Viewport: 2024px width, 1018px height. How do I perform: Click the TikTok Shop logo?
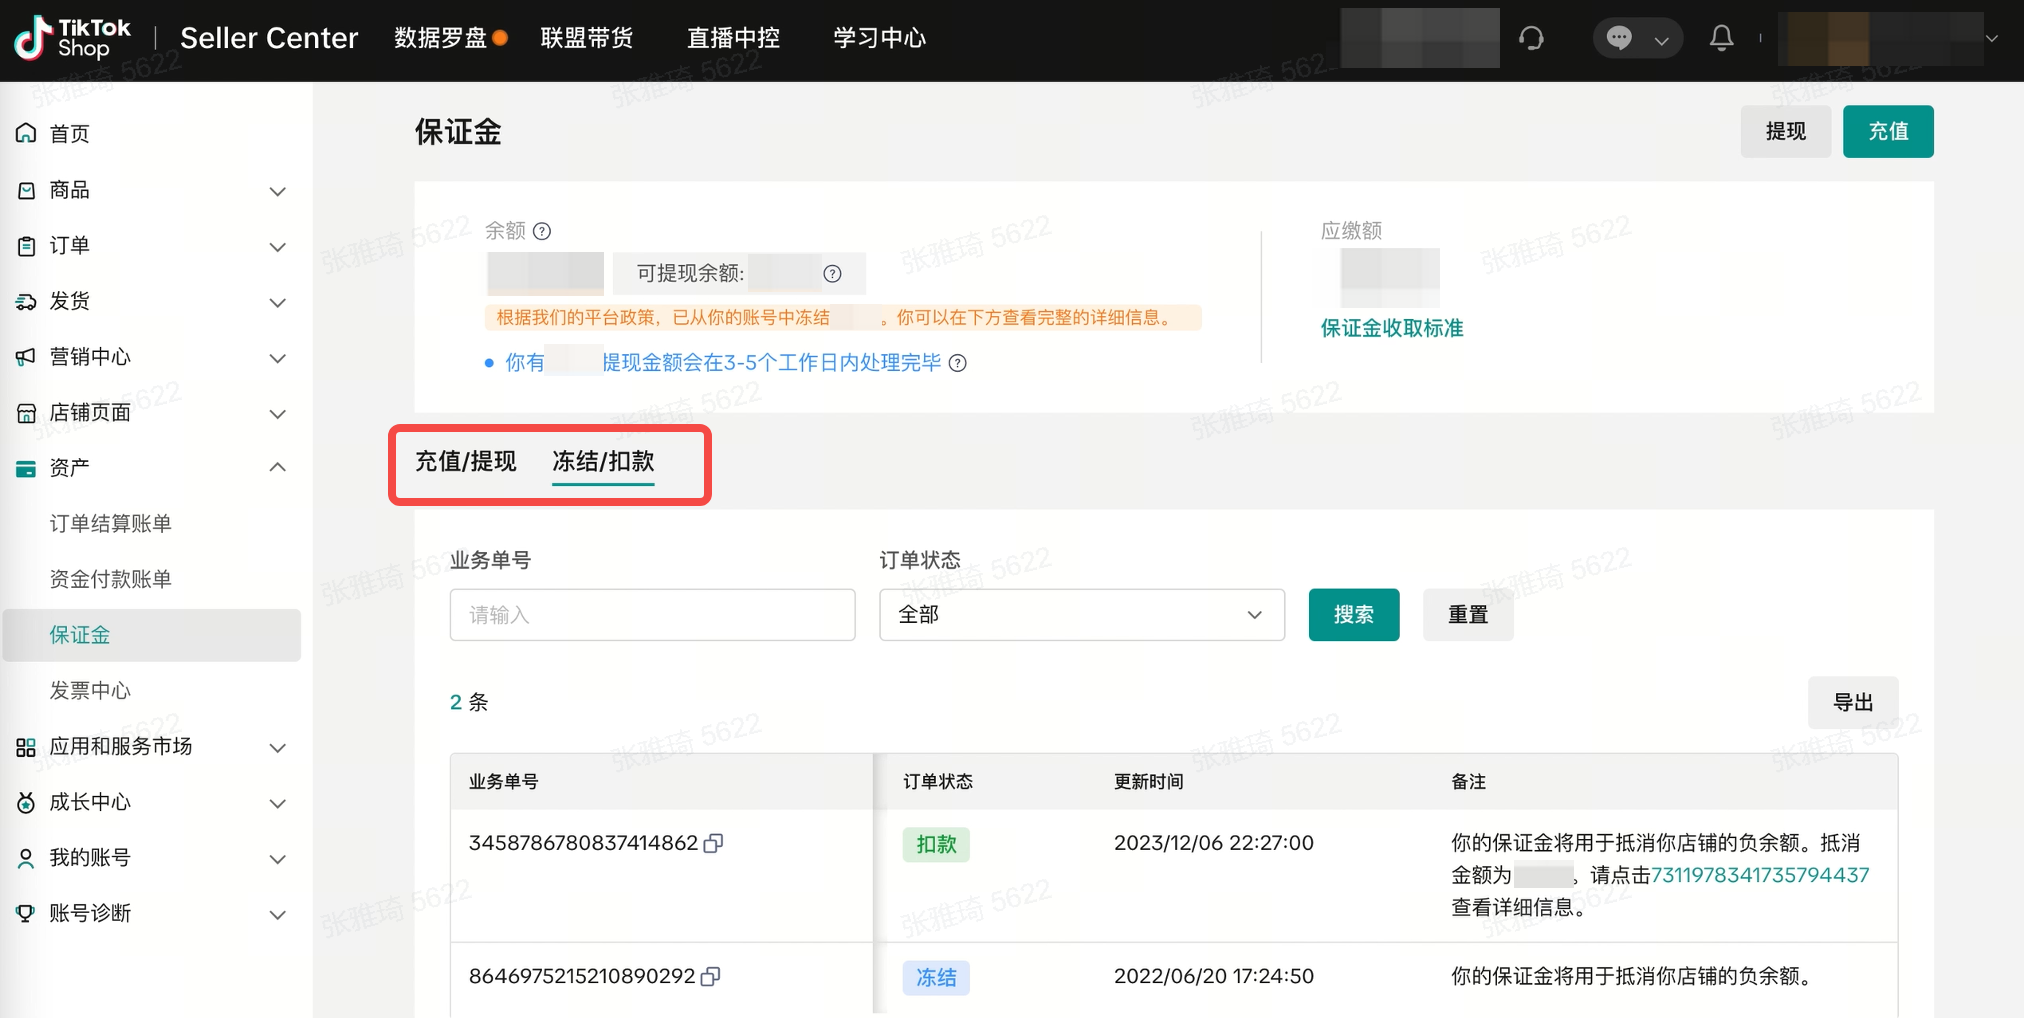click(72, 38)
